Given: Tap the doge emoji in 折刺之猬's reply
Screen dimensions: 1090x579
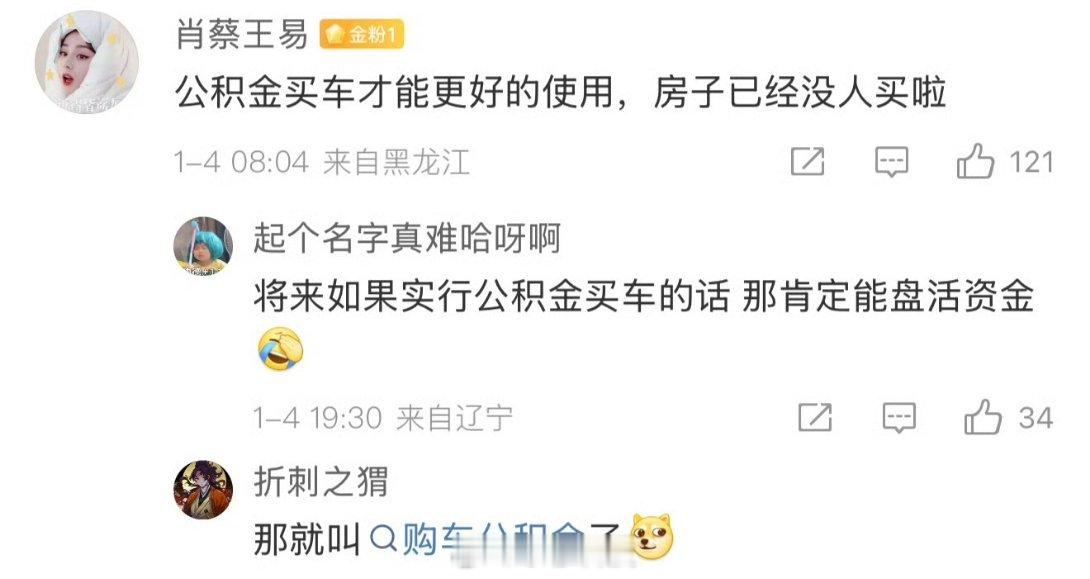Looking at the screenshot, I should click(652, 537).
